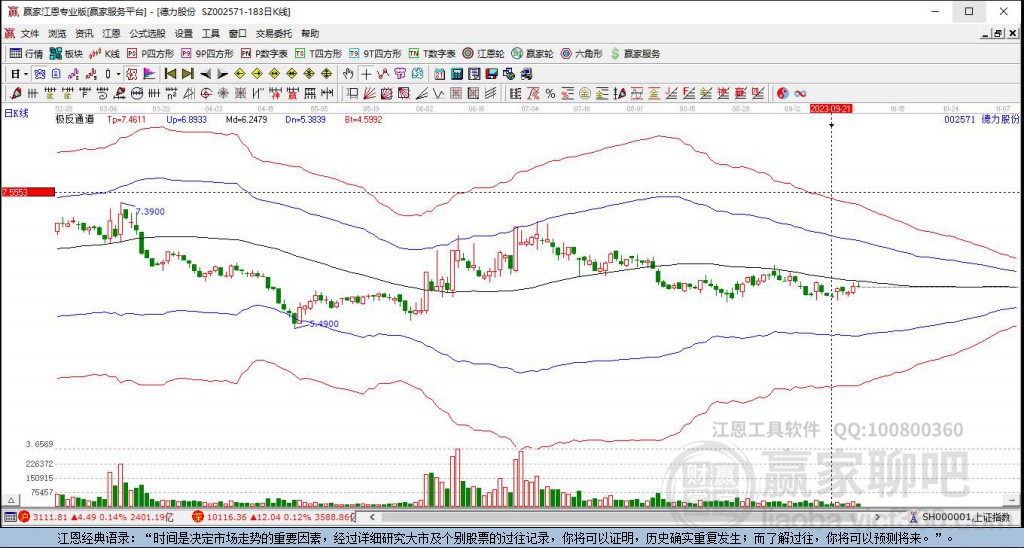Click the 2023-09-21 date marker
Screen dimensions: 1024x548
(831, 108)
